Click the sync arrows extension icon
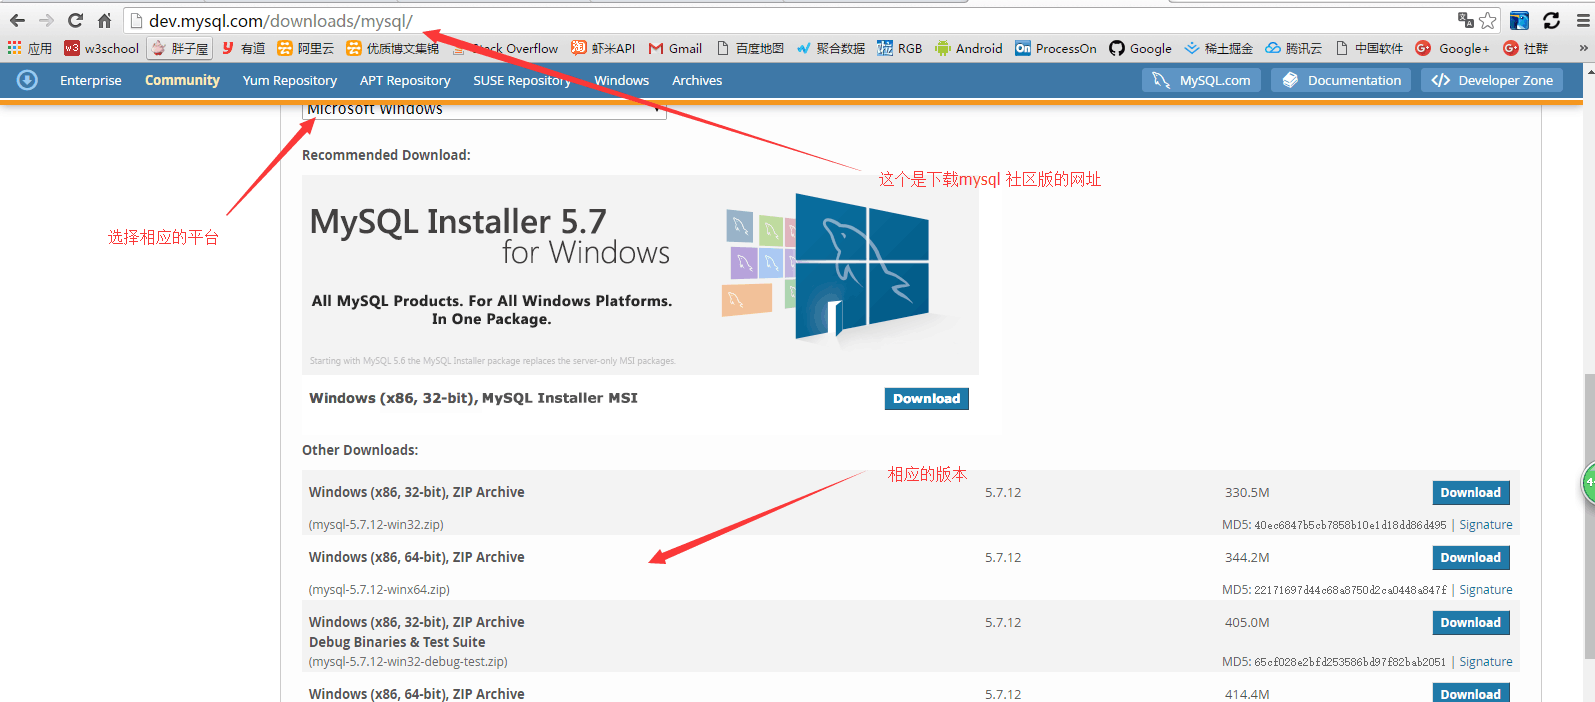 (x=1552, y=20)
